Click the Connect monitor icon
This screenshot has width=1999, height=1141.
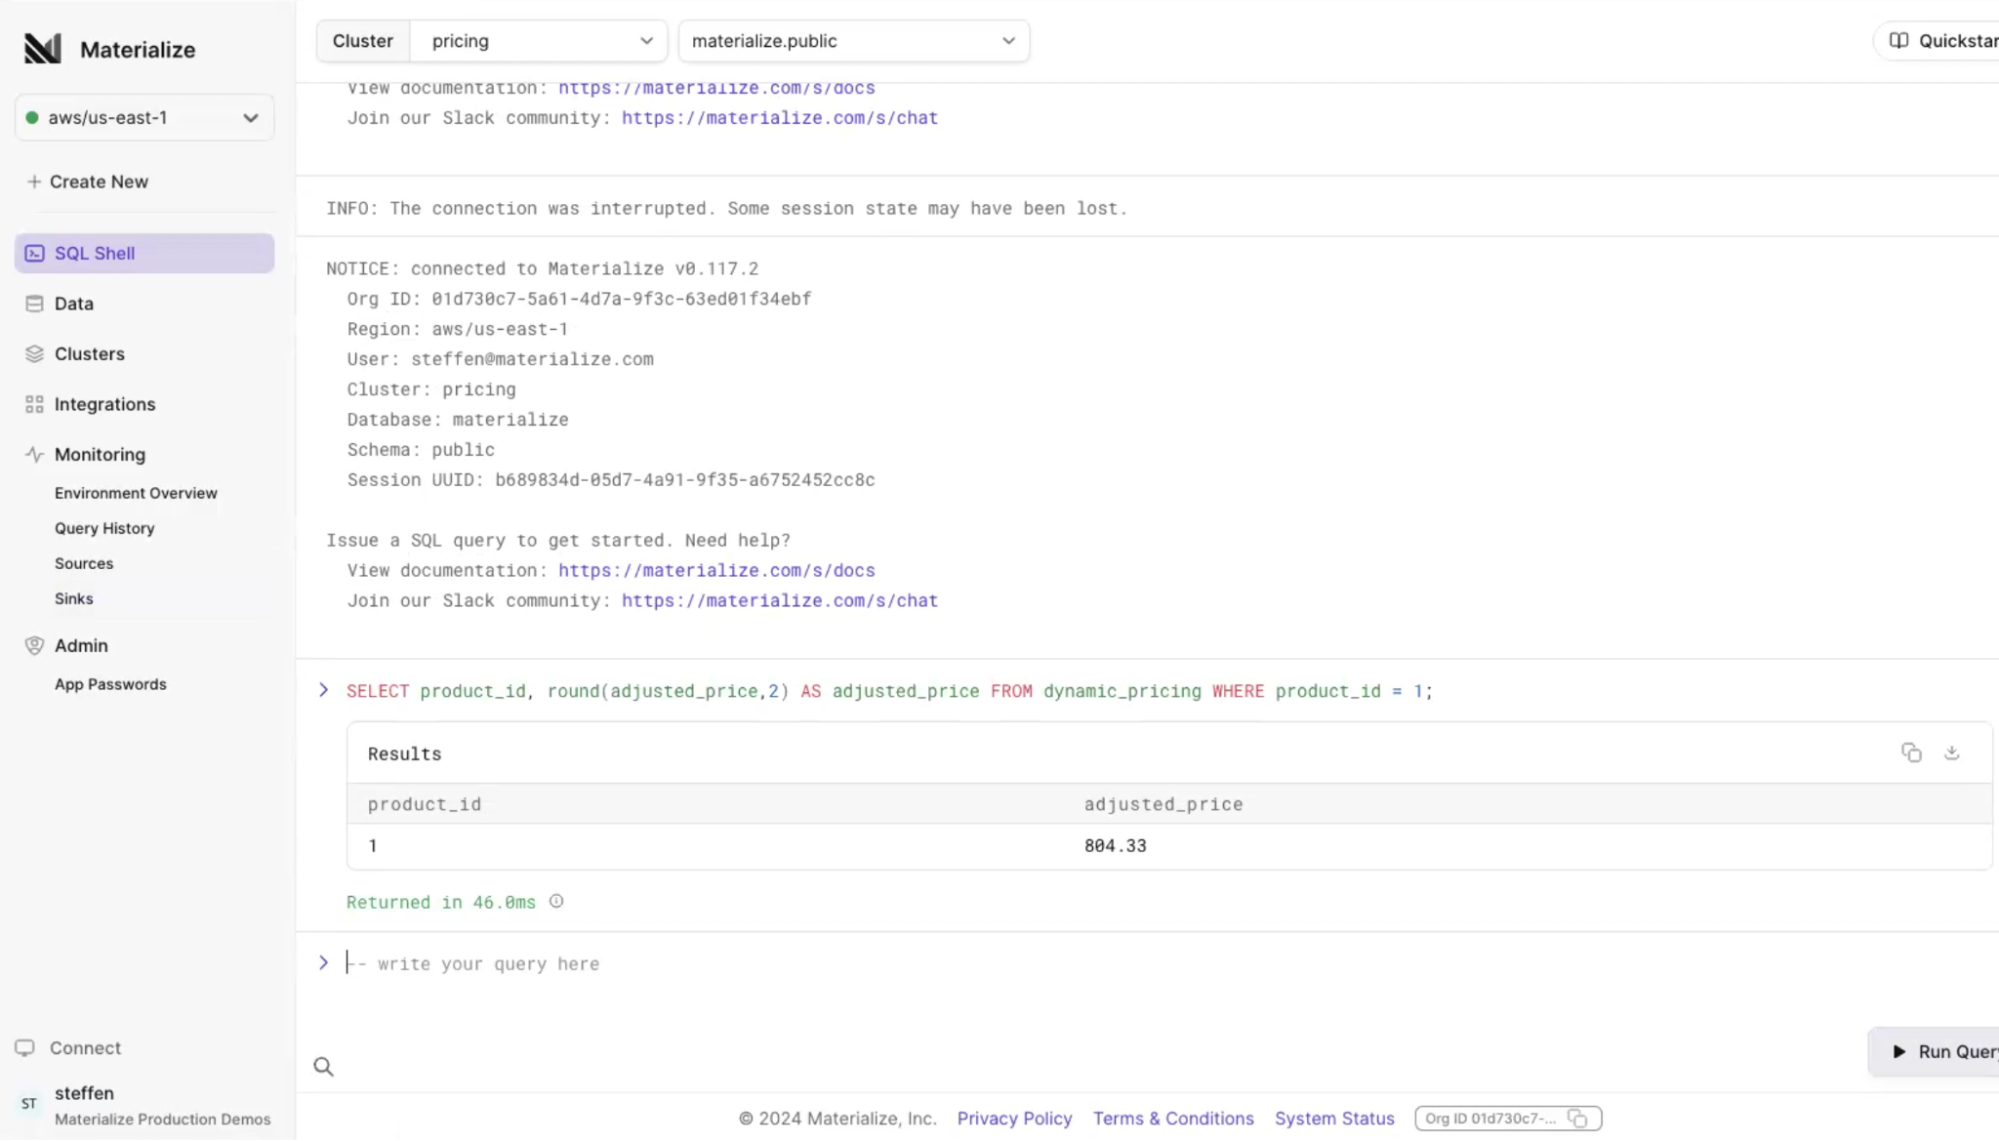click(x=25, y=1047)
